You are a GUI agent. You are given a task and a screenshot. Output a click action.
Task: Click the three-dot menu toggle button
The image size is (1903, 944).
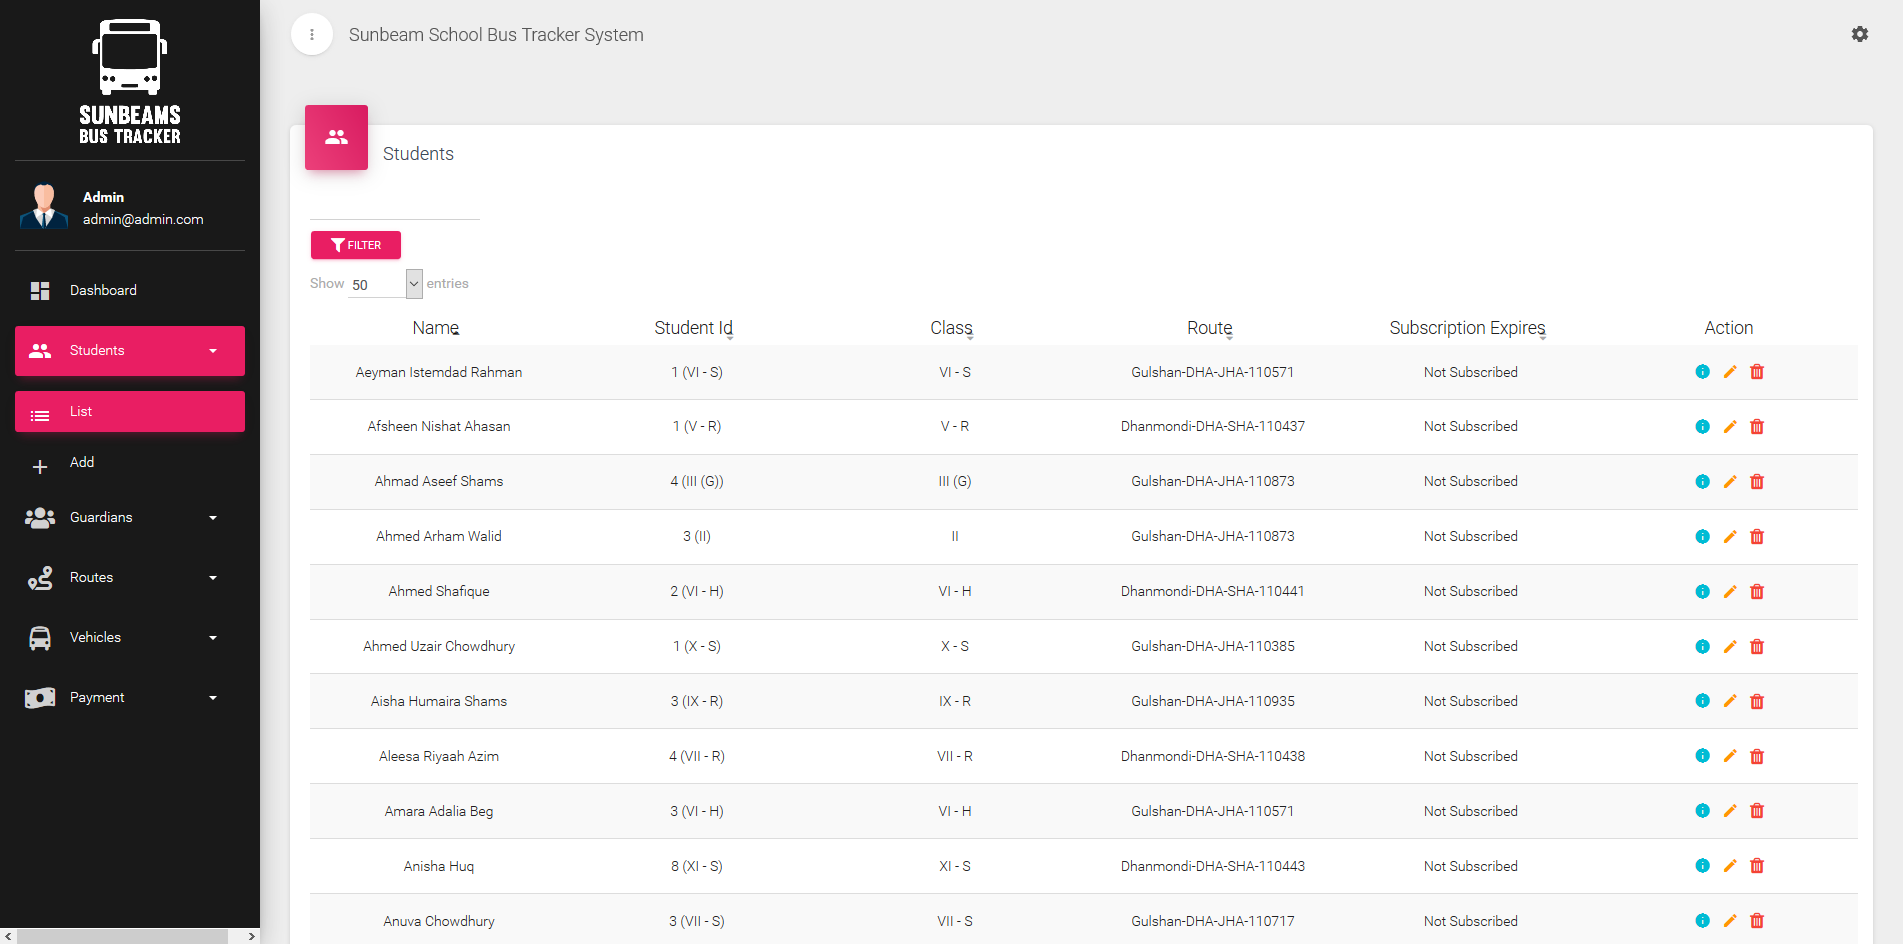(x=312, y=35)
